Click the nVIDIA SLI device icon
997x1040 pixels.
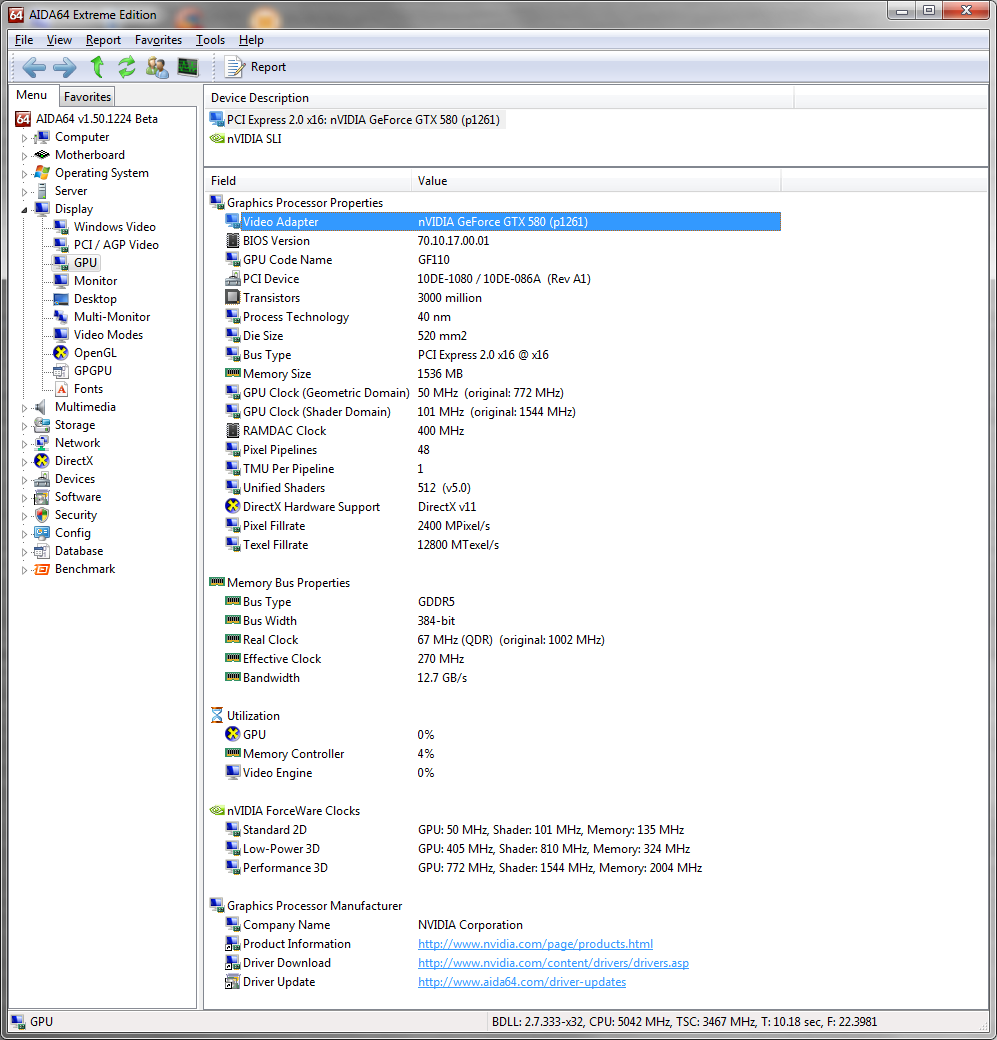(x=217, y=139)
